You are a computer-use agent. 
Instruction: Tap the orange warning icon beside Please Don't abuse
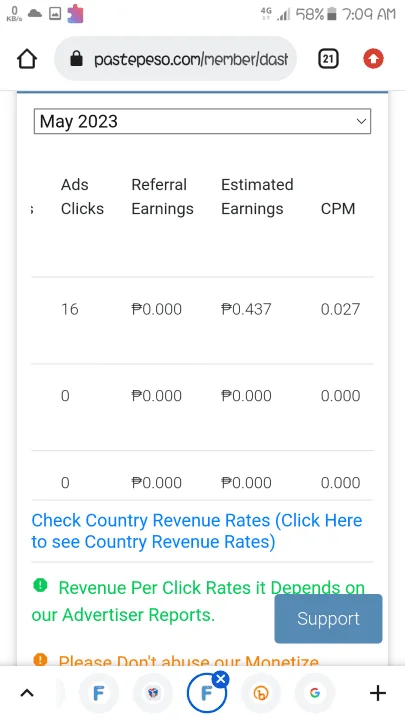[40, 660]
